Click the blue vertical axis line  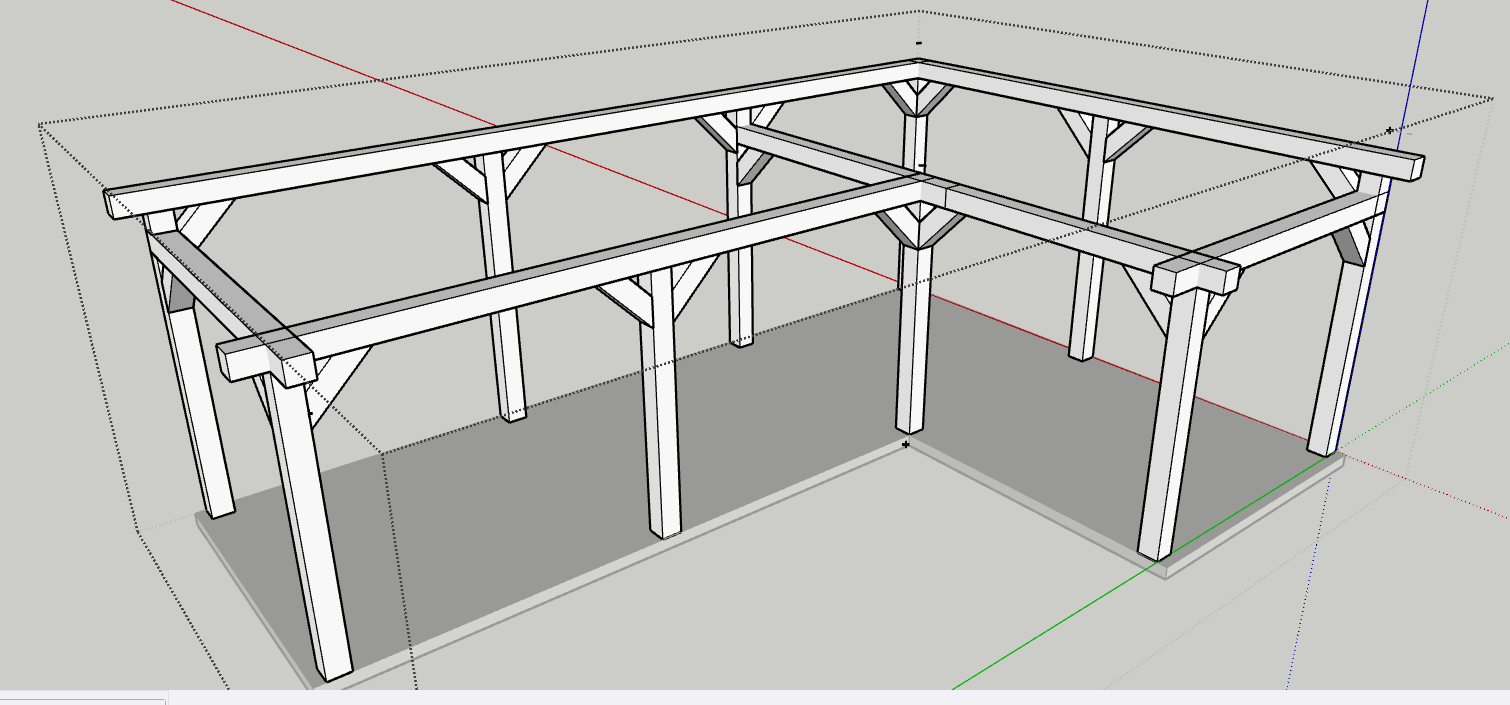click(x=1418, y=50)
